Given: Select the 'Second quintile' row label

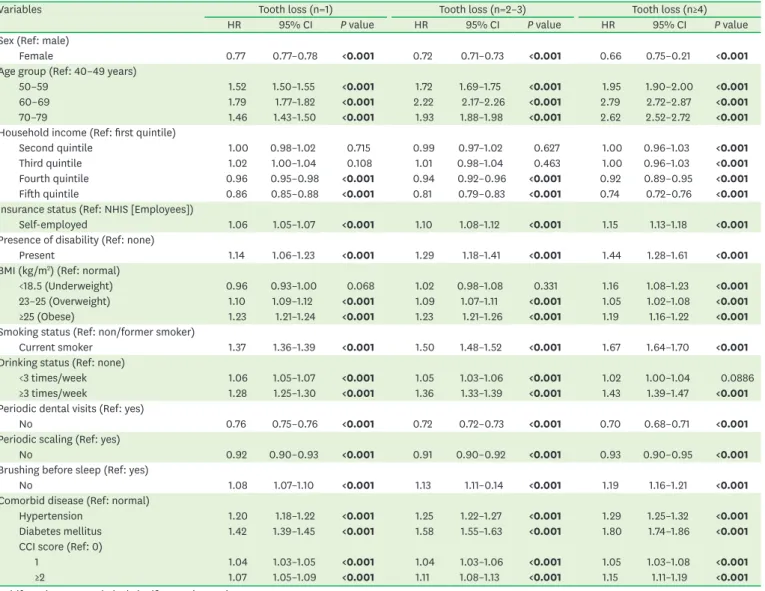Looking at the screenshot, I should [56, 148].
